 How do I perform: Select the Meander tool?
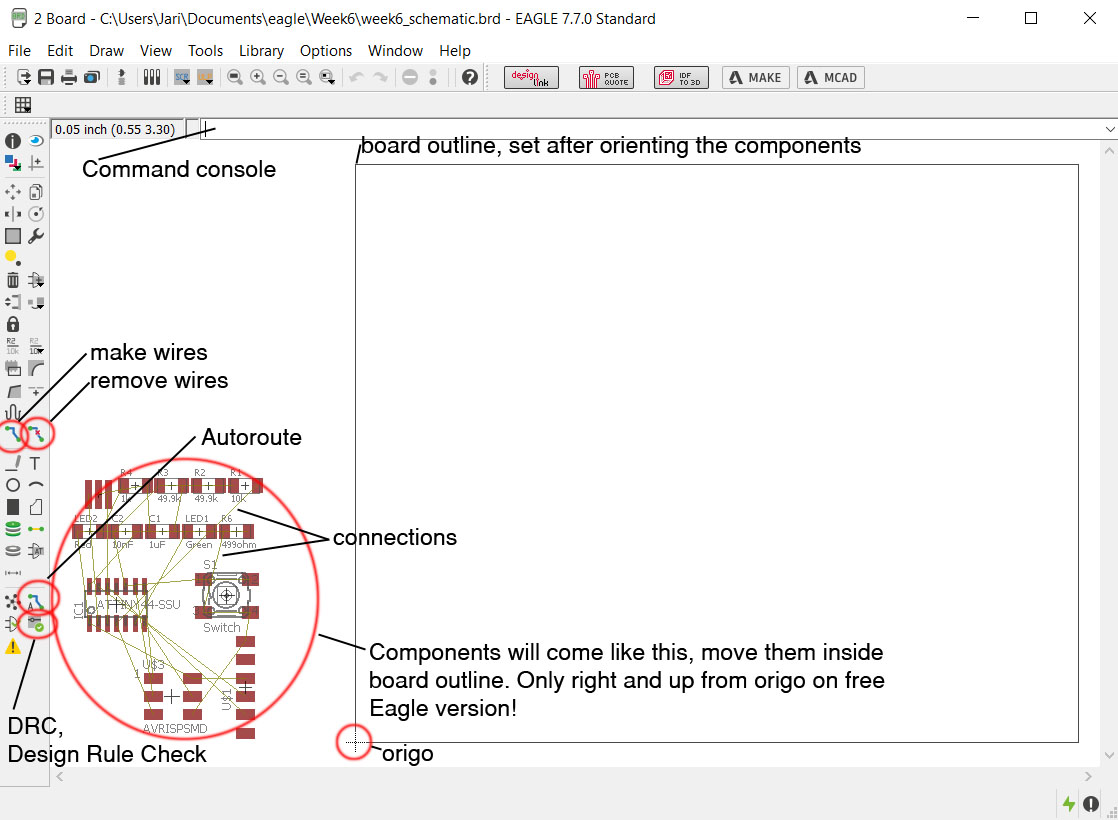point(13,413)
